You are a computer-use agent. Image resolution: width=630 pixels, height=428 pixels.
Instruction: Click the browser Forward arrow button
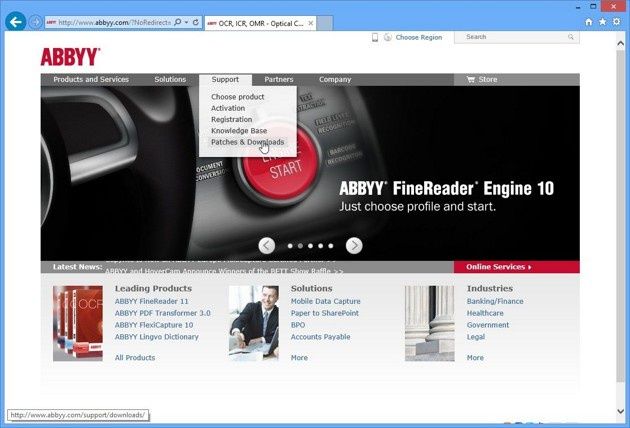(36, 22)
